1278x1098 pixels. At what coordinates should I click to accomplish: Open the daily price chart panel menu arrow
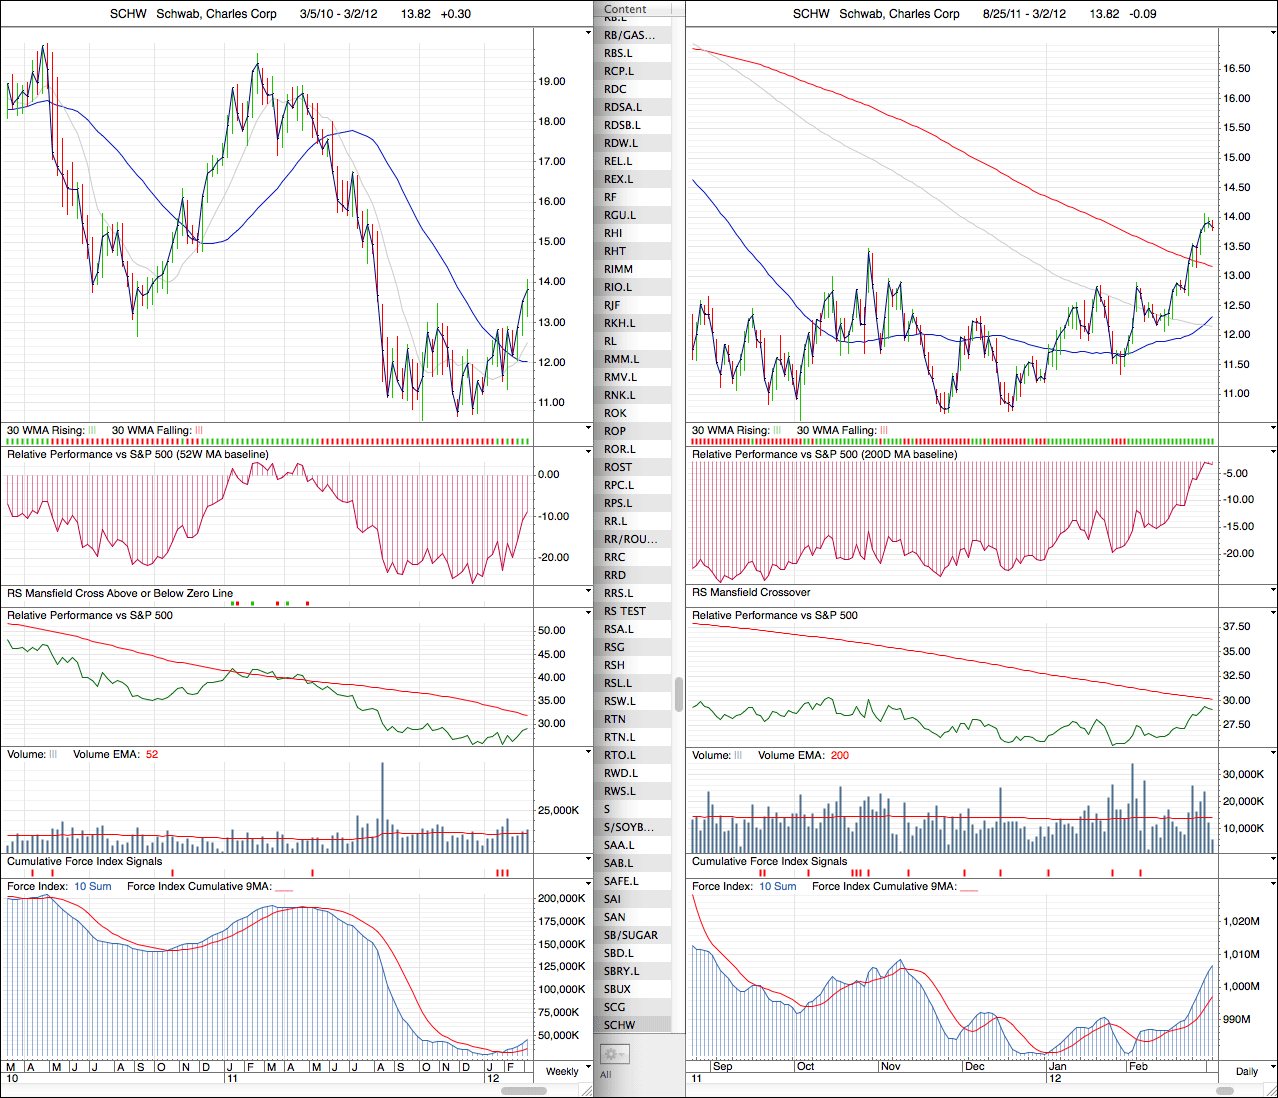click(x=1272, y=33)
